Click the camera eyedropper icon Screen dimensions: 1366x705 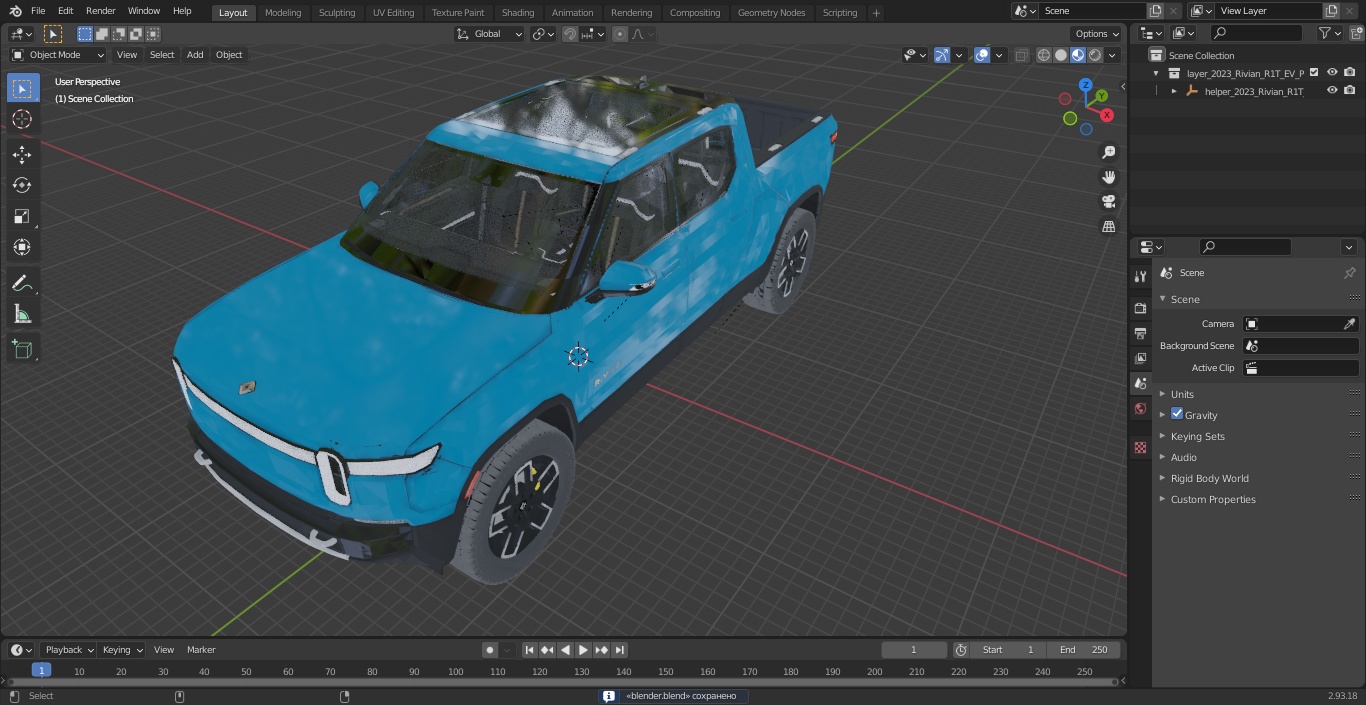pyautogui.click(x=1349, y=324)
